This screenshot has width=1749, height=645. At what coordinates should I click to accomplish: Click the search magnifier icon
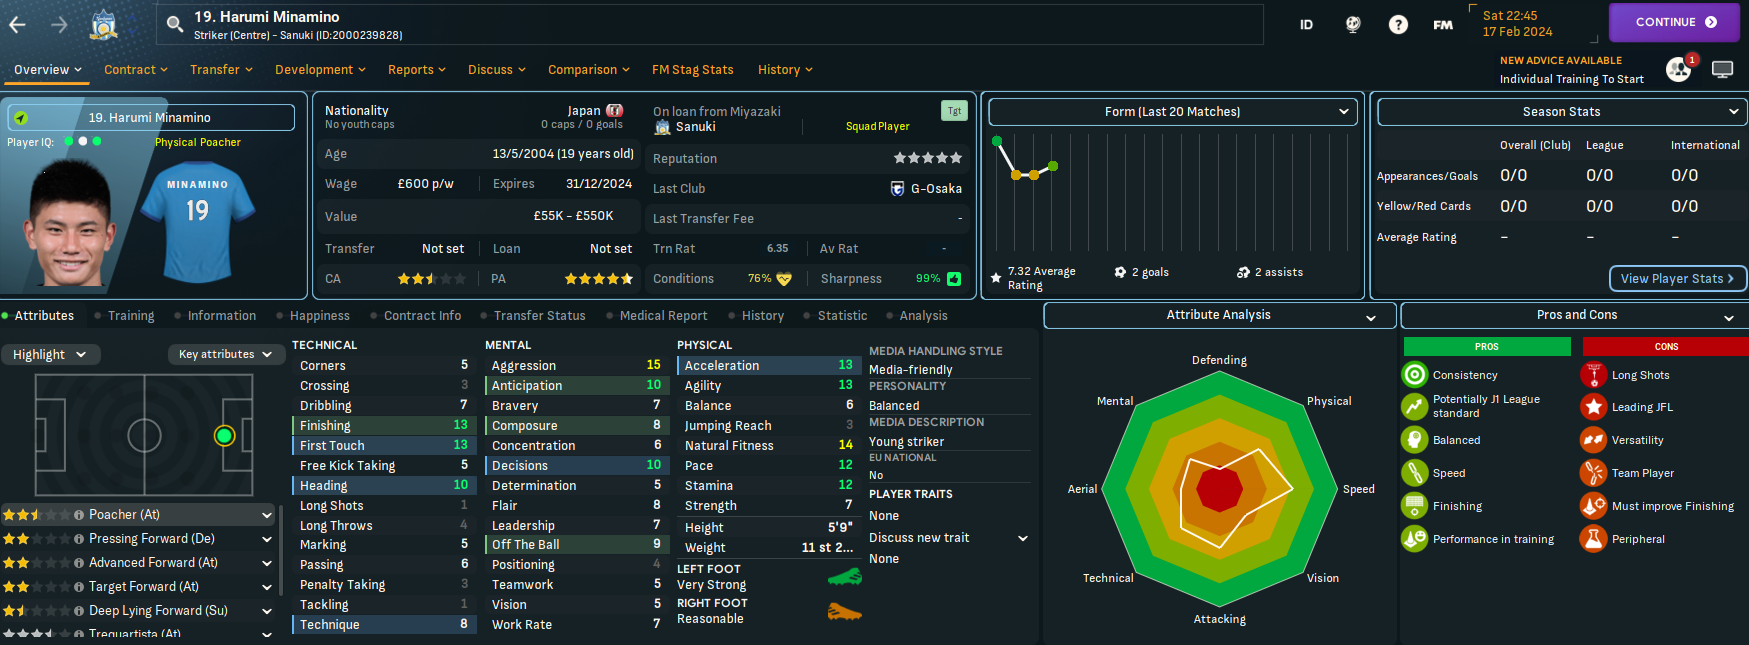(175, 25)
